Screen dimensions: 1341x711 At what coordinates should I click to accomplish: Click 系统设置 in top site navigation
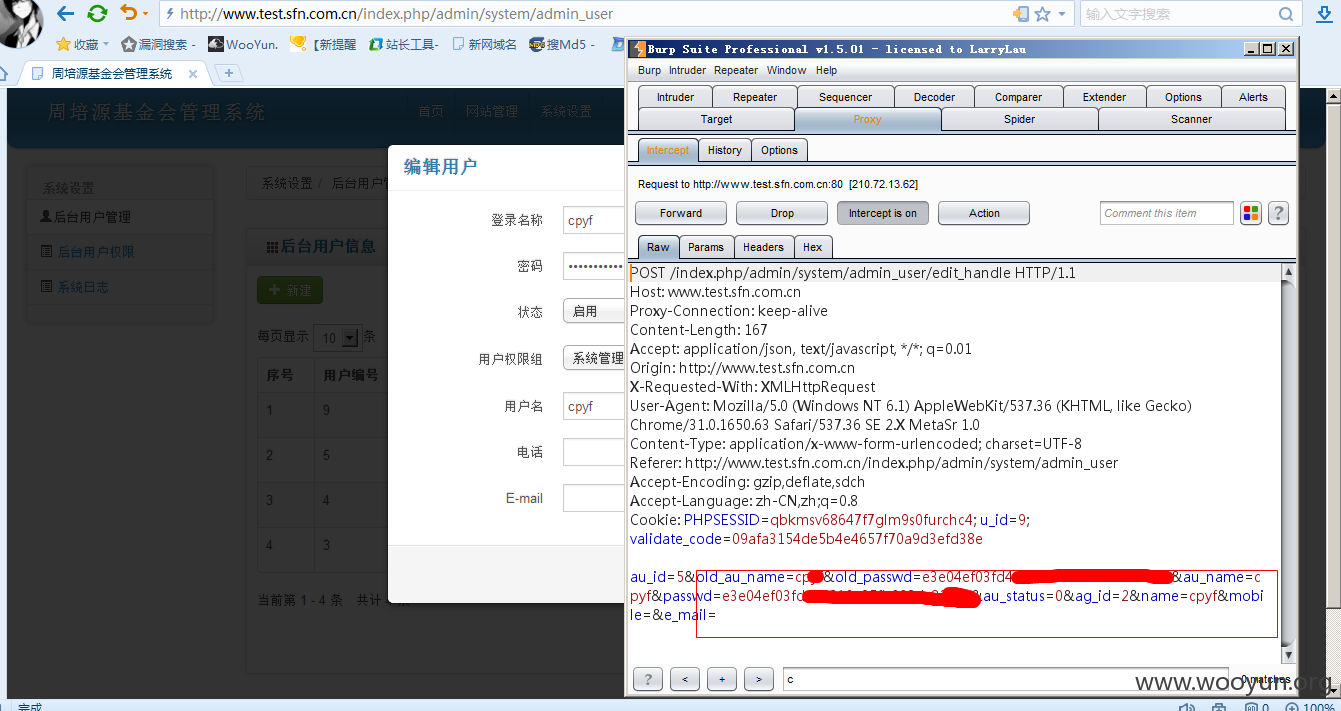pyautogui.click(x=566, y=112)
